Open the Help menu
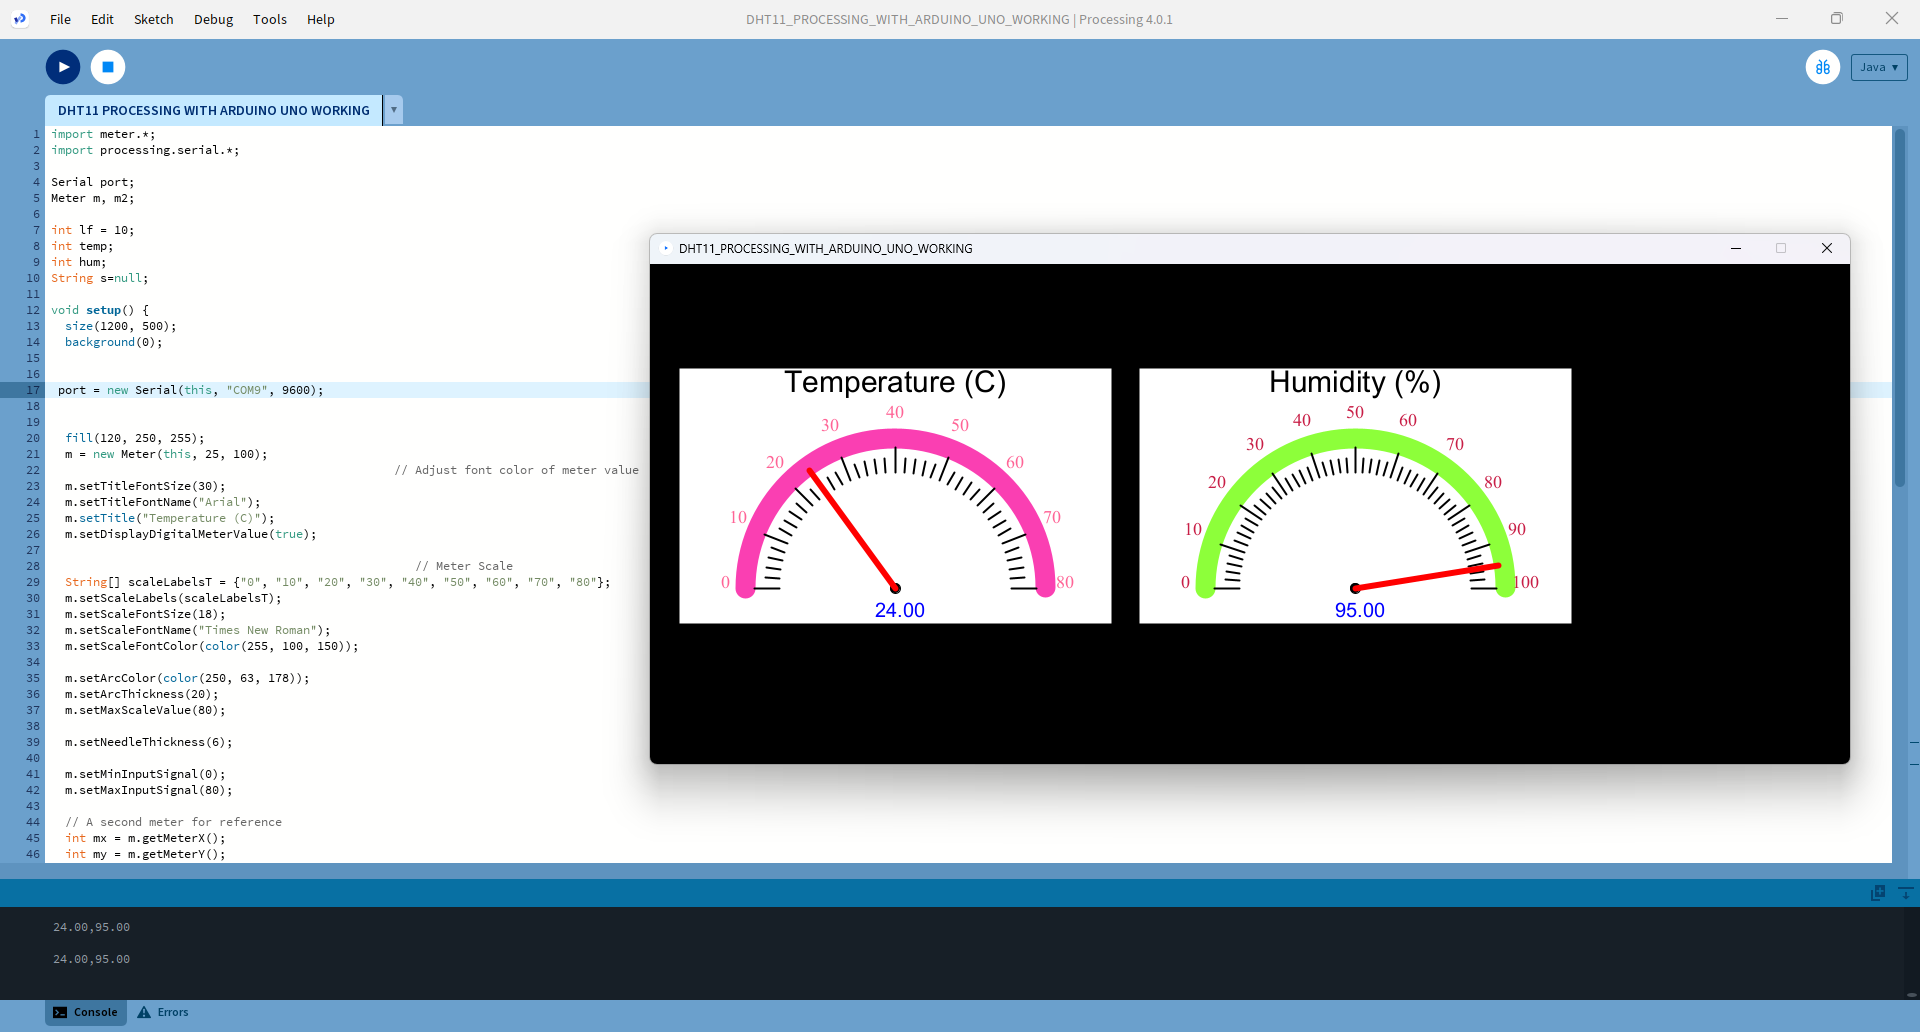Image resolution: width=1920 pixels, height=1032 pixels. 320,19
